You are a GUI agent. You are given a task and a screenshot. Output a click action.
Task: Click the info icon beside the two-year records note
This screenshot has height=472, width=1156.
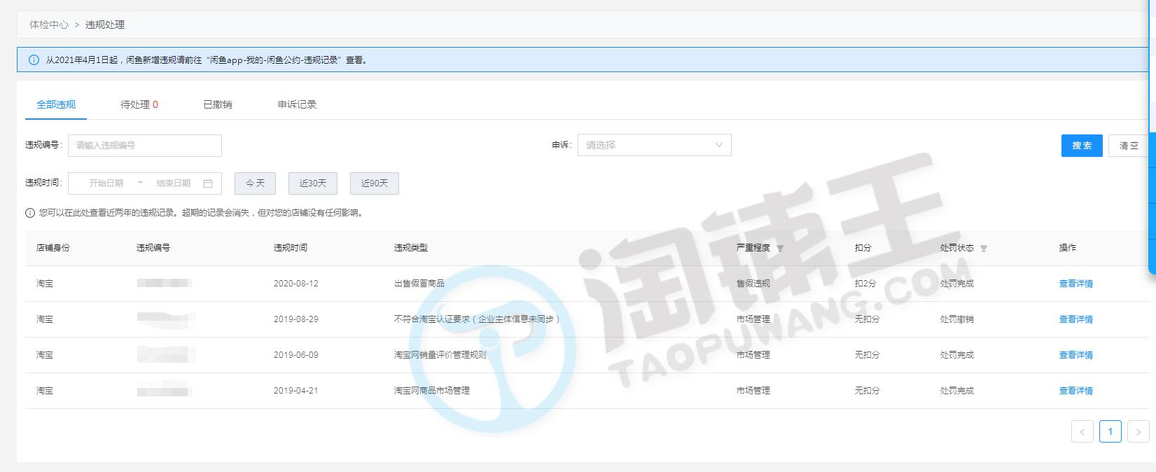tap(30, 213)
